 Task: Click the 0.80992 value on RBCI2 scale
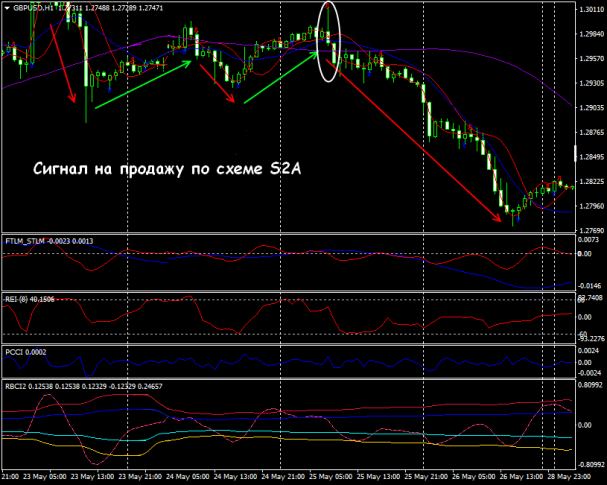(590, 385)
